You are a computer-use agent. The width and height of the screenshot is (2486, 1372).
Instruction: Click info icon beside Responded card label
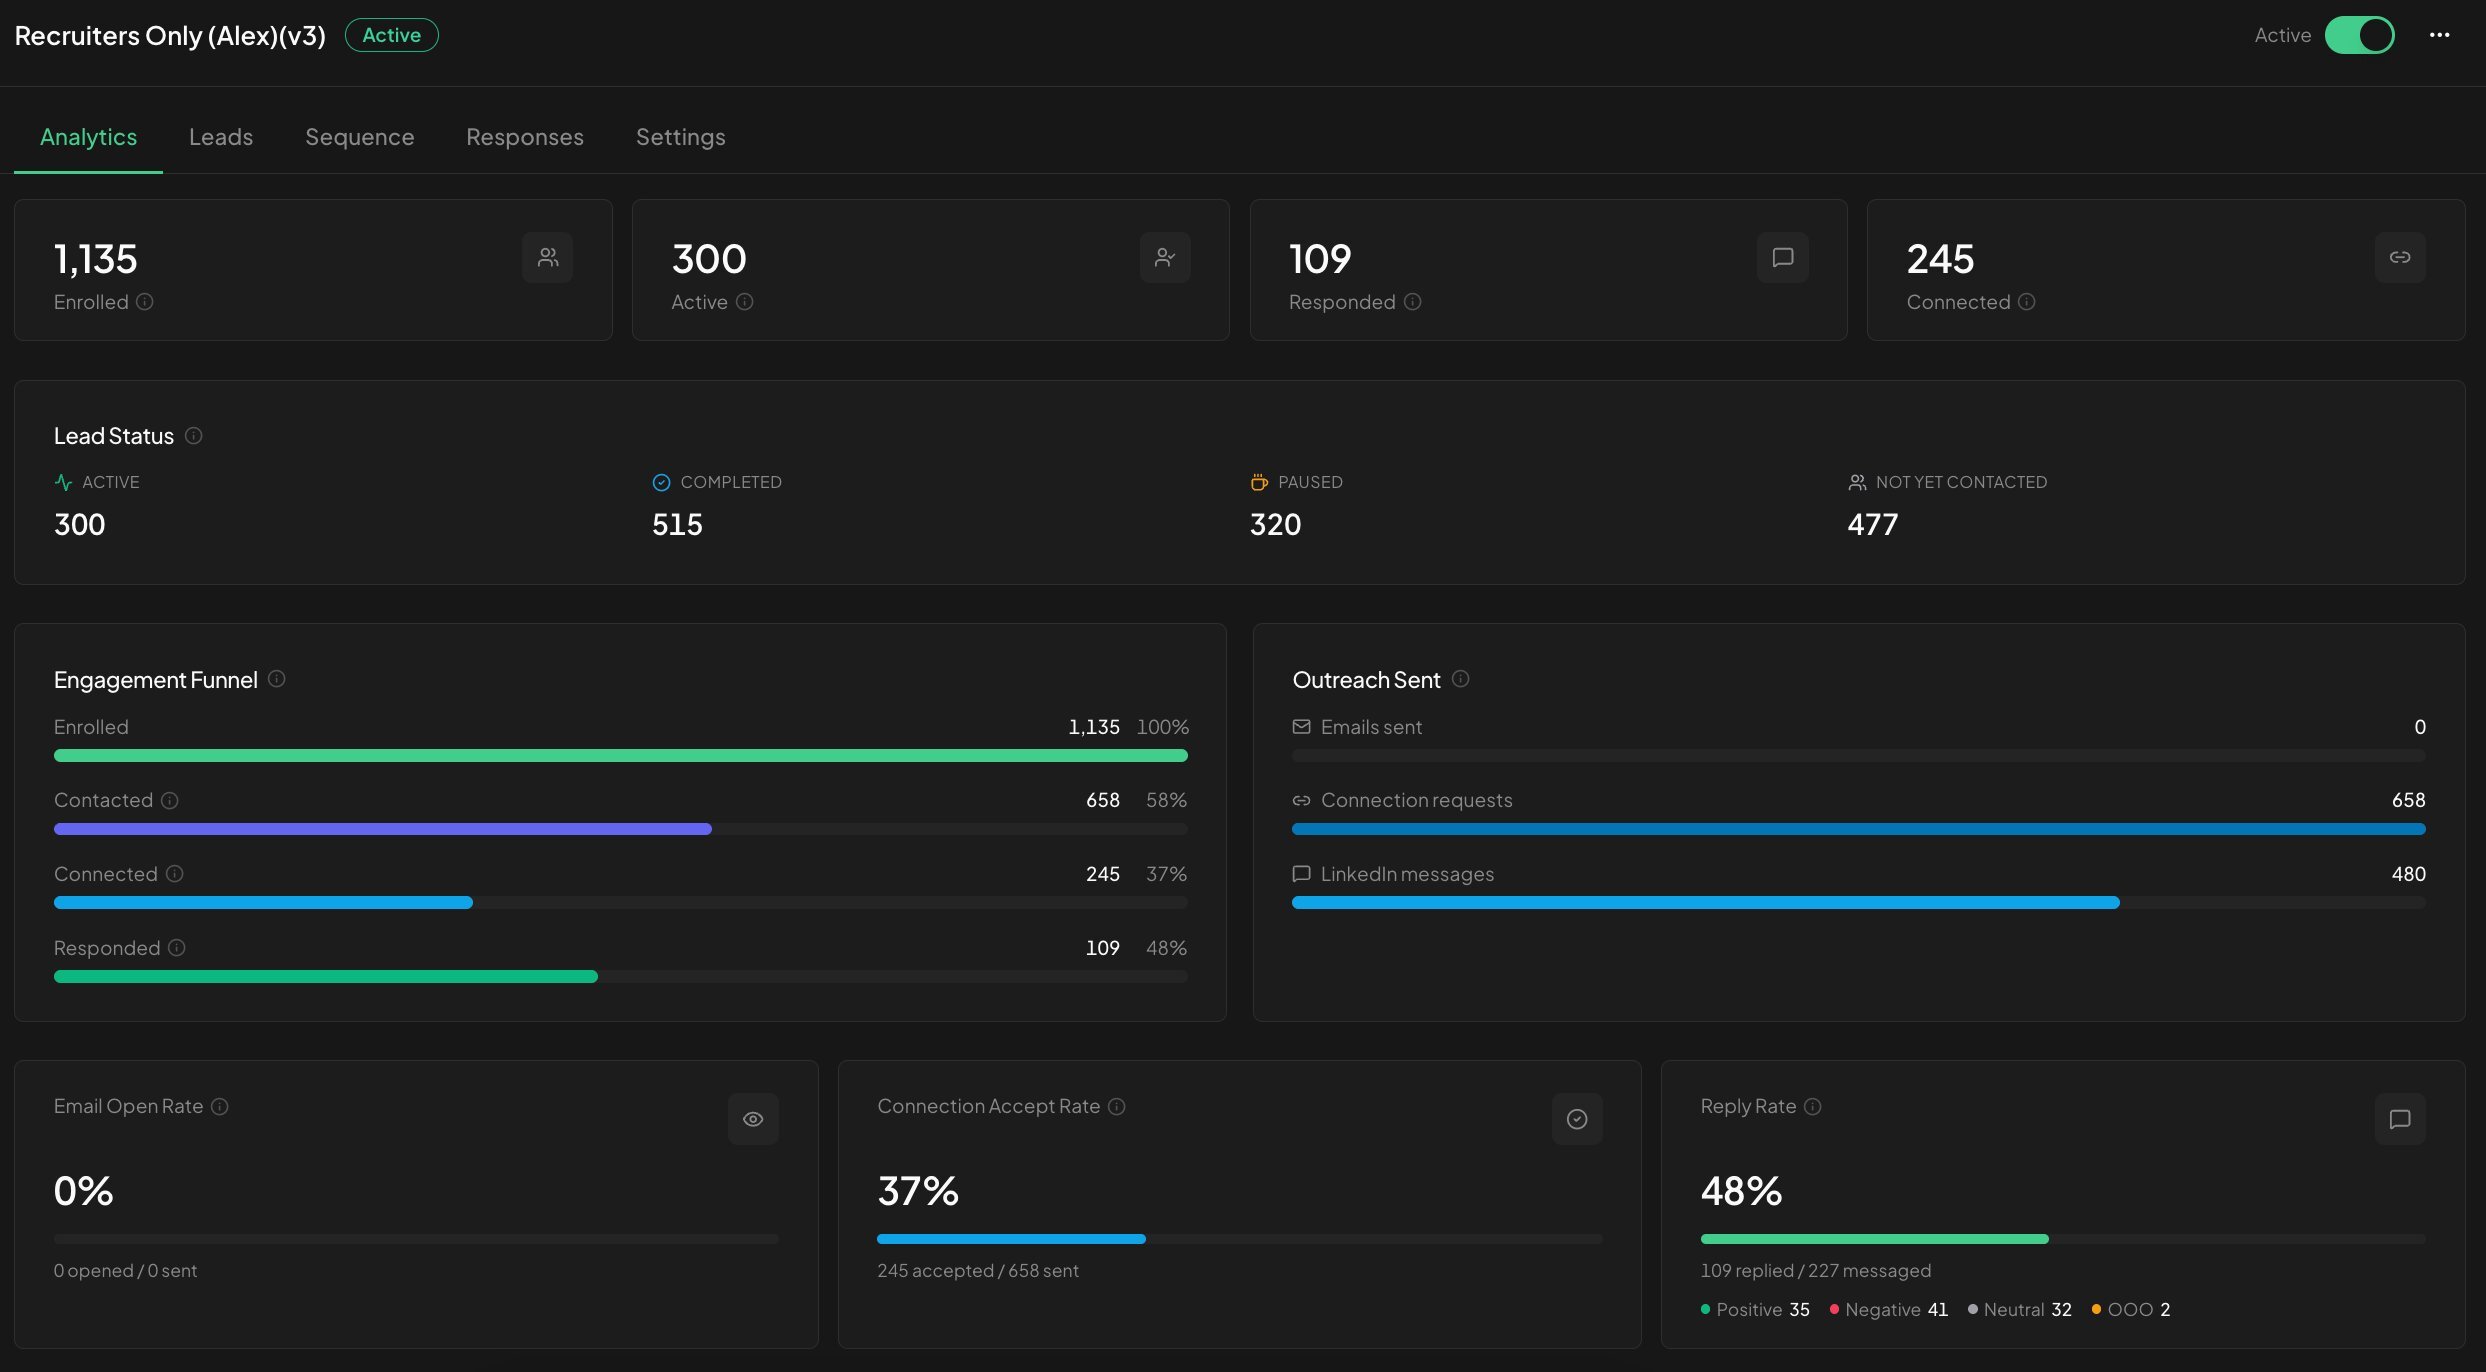tap(1413, 302)
